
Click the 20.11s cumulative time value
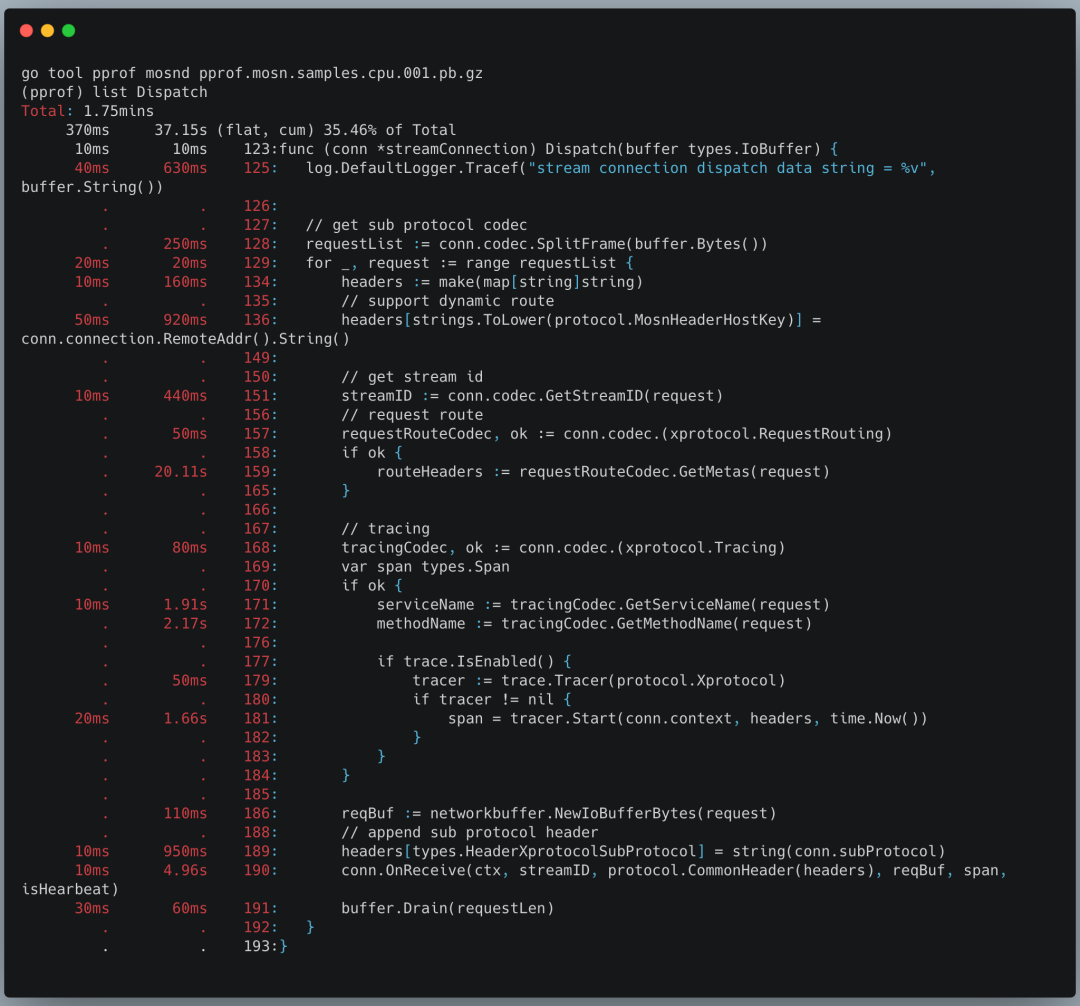coord(180,472)
